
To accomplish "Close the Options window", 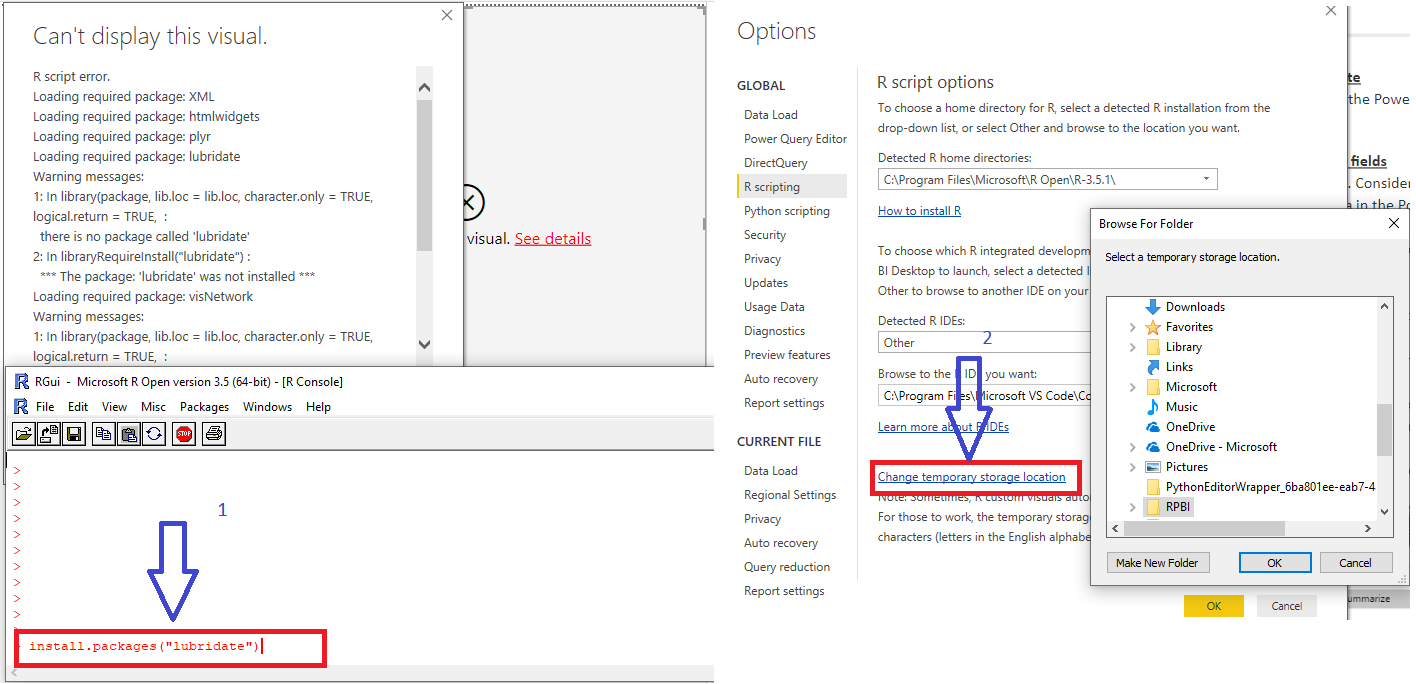I will tap(1330, 11).
